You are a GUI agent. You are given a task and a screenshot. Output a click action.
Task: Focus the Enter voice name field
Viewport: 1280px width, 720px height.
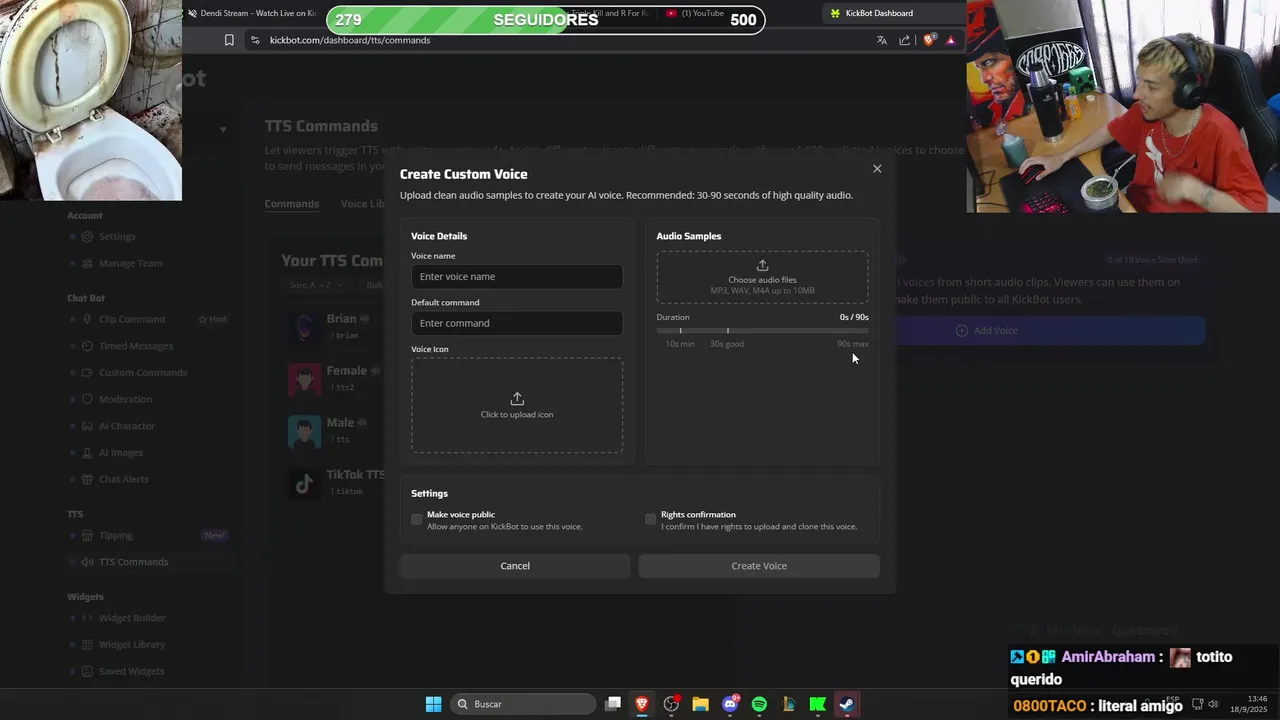coord(517,277)
